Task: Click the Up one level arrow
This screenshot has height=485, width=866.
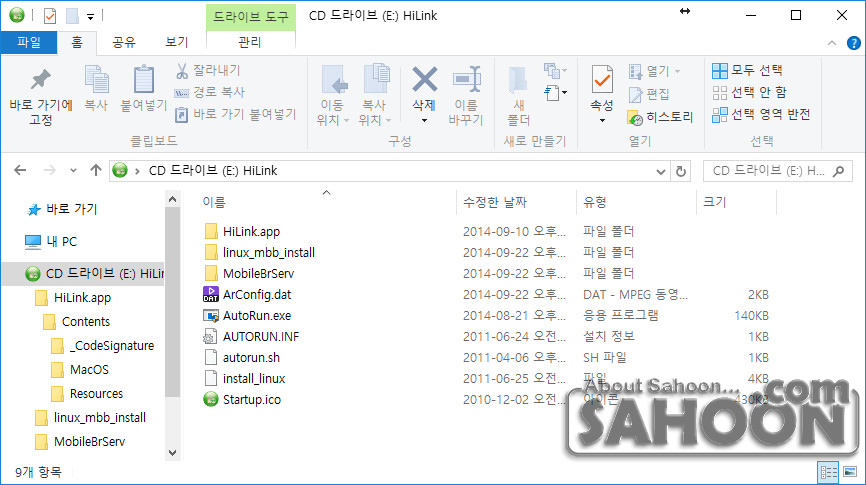Action: point(96,170)
